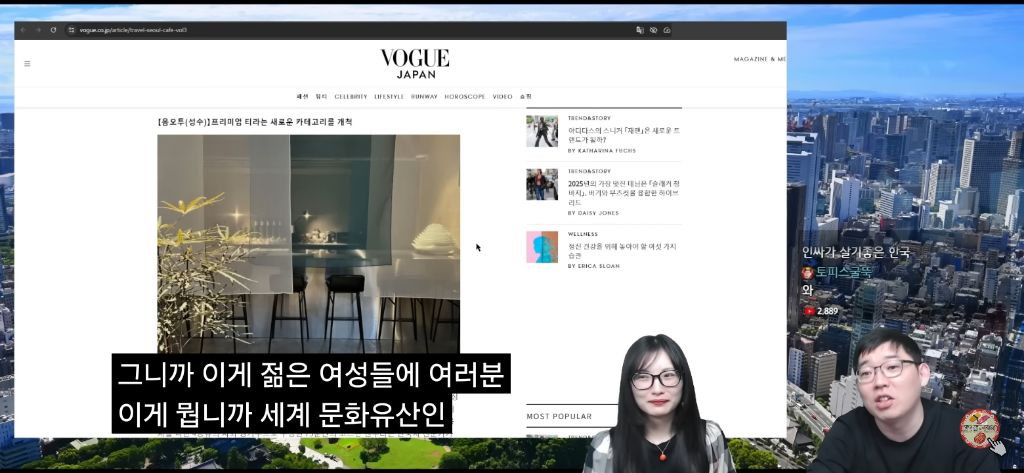Image resolution: width=1024 pixels, height=473 pixels.
Task: Click the TREND&STORY label above denim article
Action: point(589,171)
